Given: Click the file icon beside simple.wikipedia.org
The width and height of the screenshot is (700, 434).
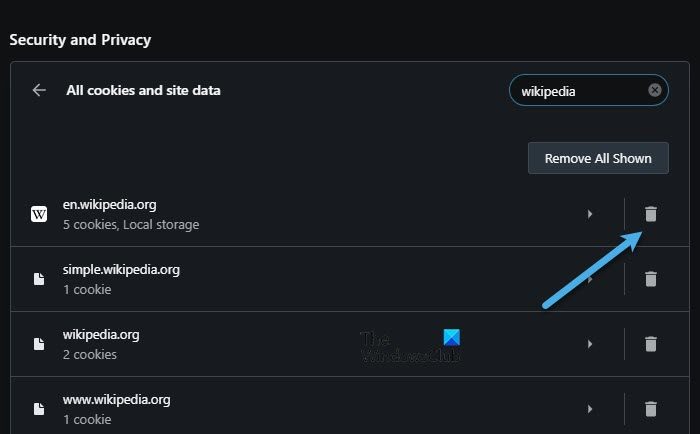Looking at the screenshot, I should [39, 279].
